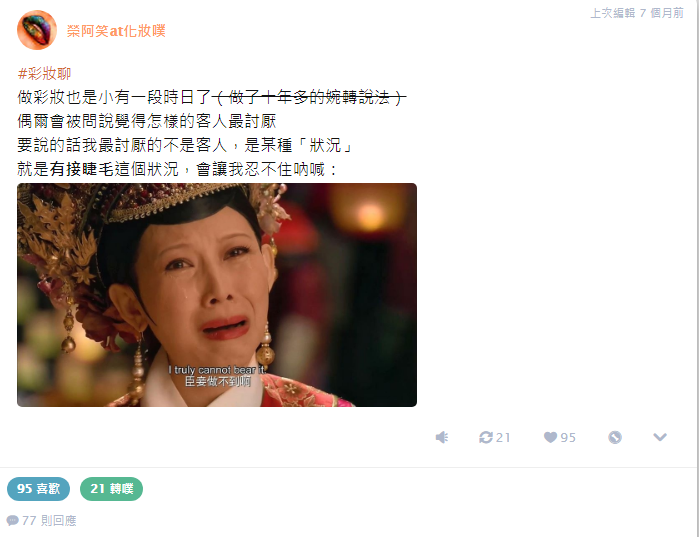This screenshot has width=699, height=537.
Task: Click the replurk count number 21
Action: point(503,438)
